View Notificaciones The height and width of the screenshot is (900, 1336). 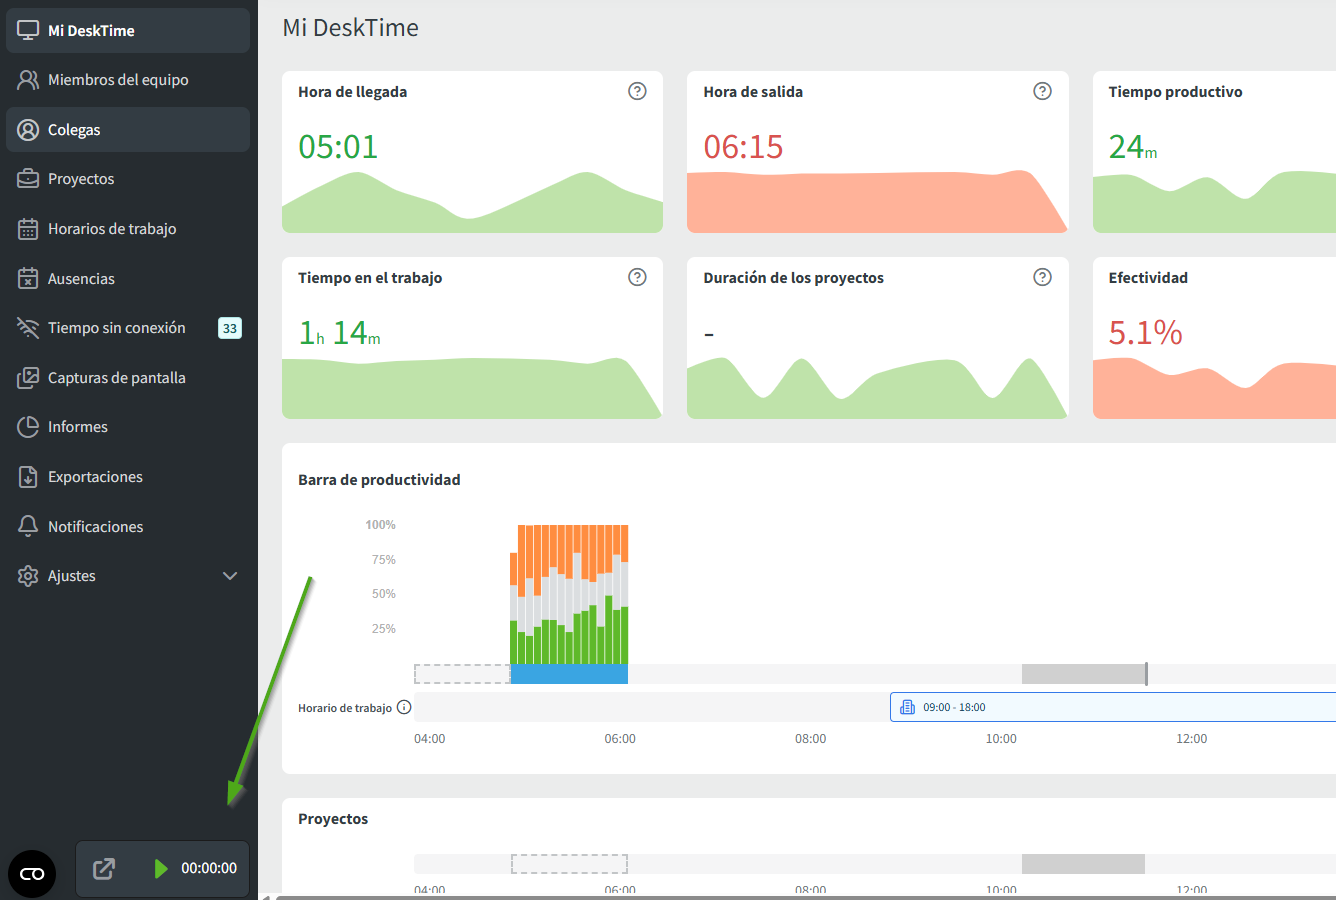tap(95, 527)
